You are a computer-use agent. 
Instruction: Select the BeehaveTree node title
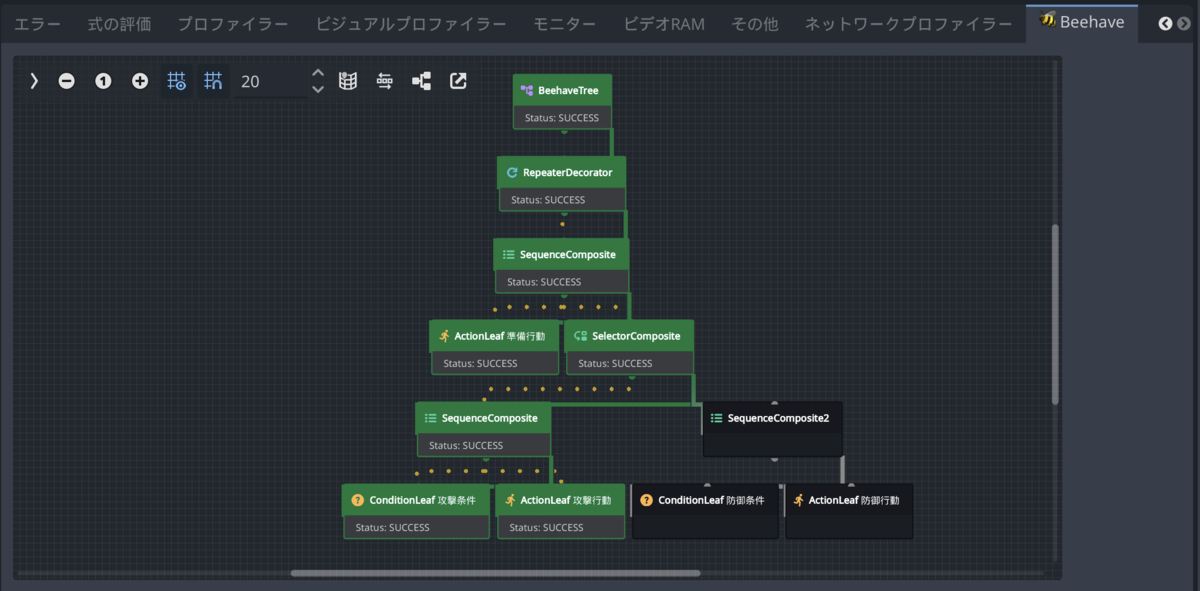pos(568,90)
